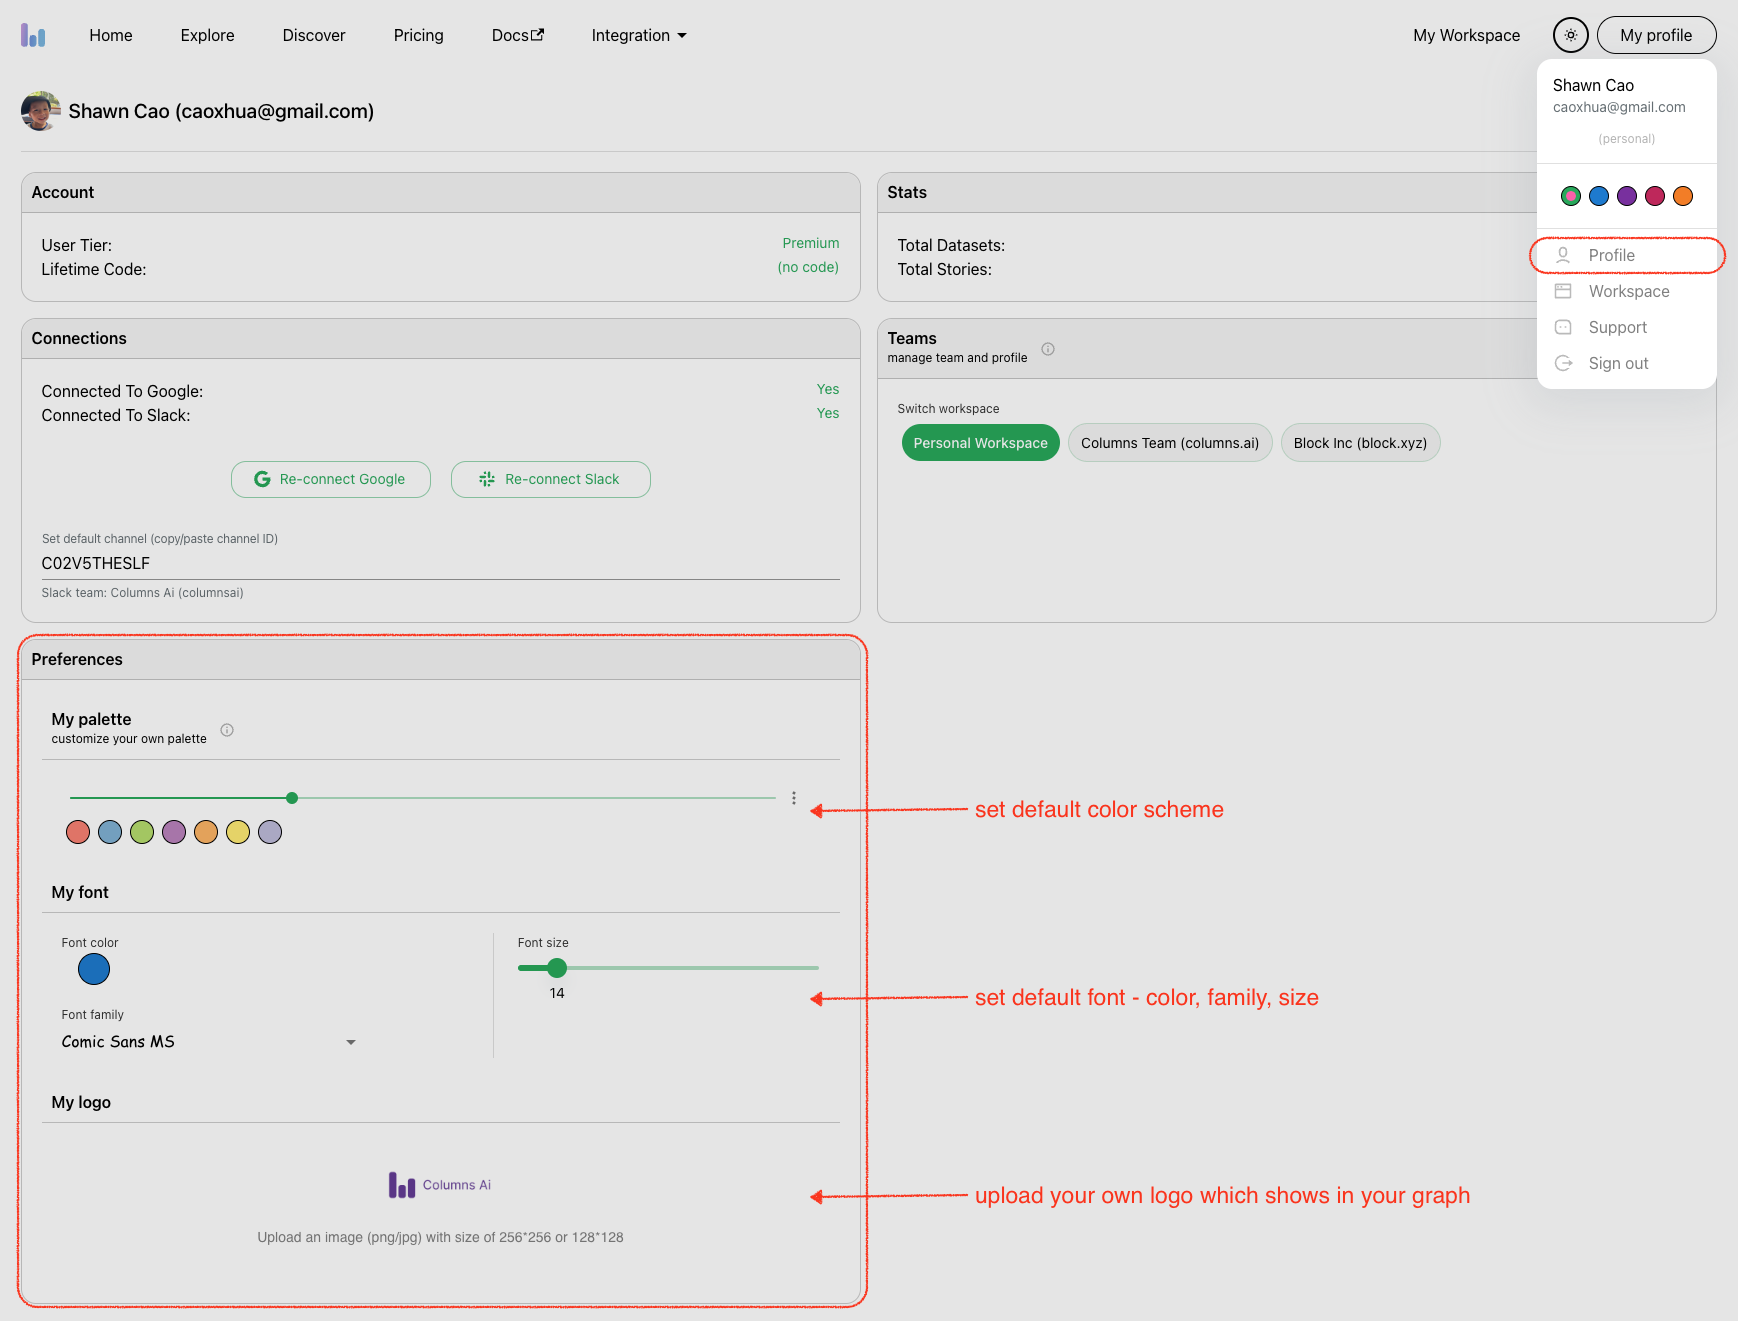Open the Explore page
Image resolution: width=1738 pixels, height=1321 pixels.
coord(208,35)
